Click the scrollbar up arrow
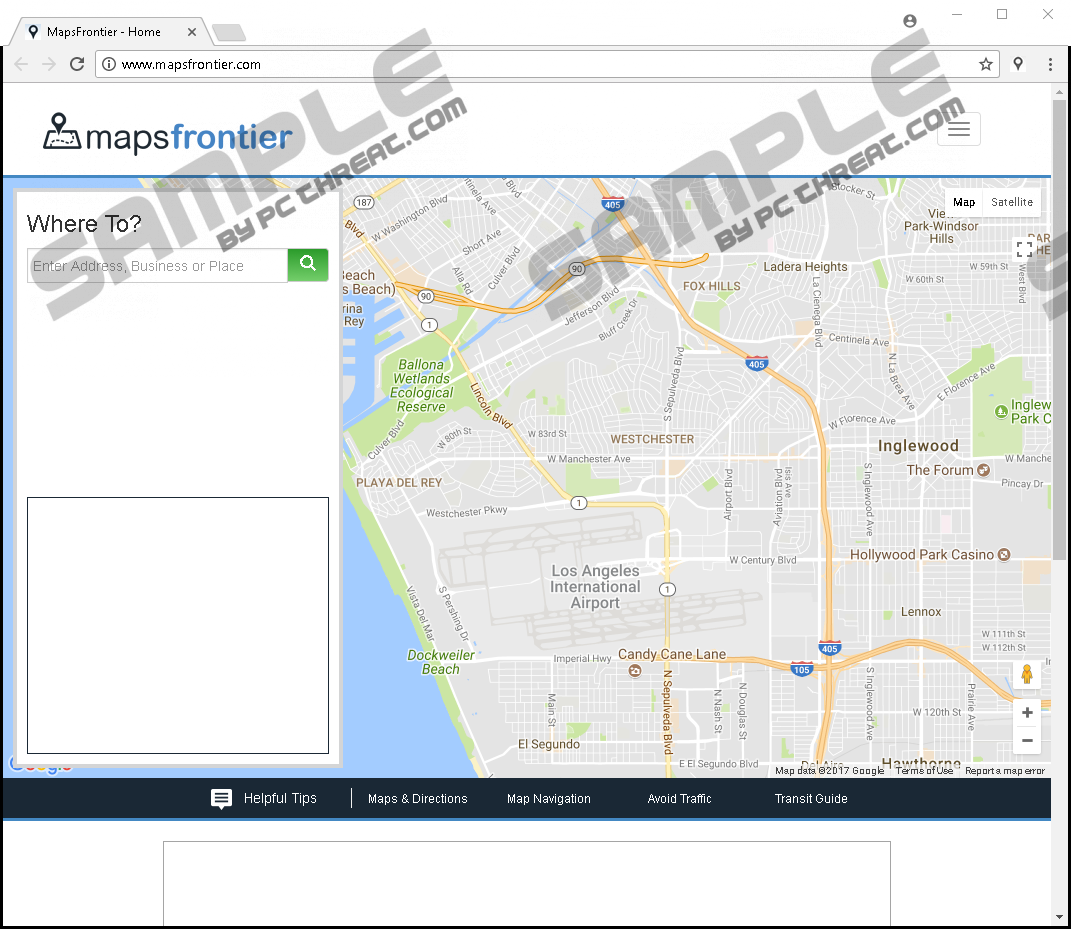This screenshot has height=929, width=1071. [1059, 92]
